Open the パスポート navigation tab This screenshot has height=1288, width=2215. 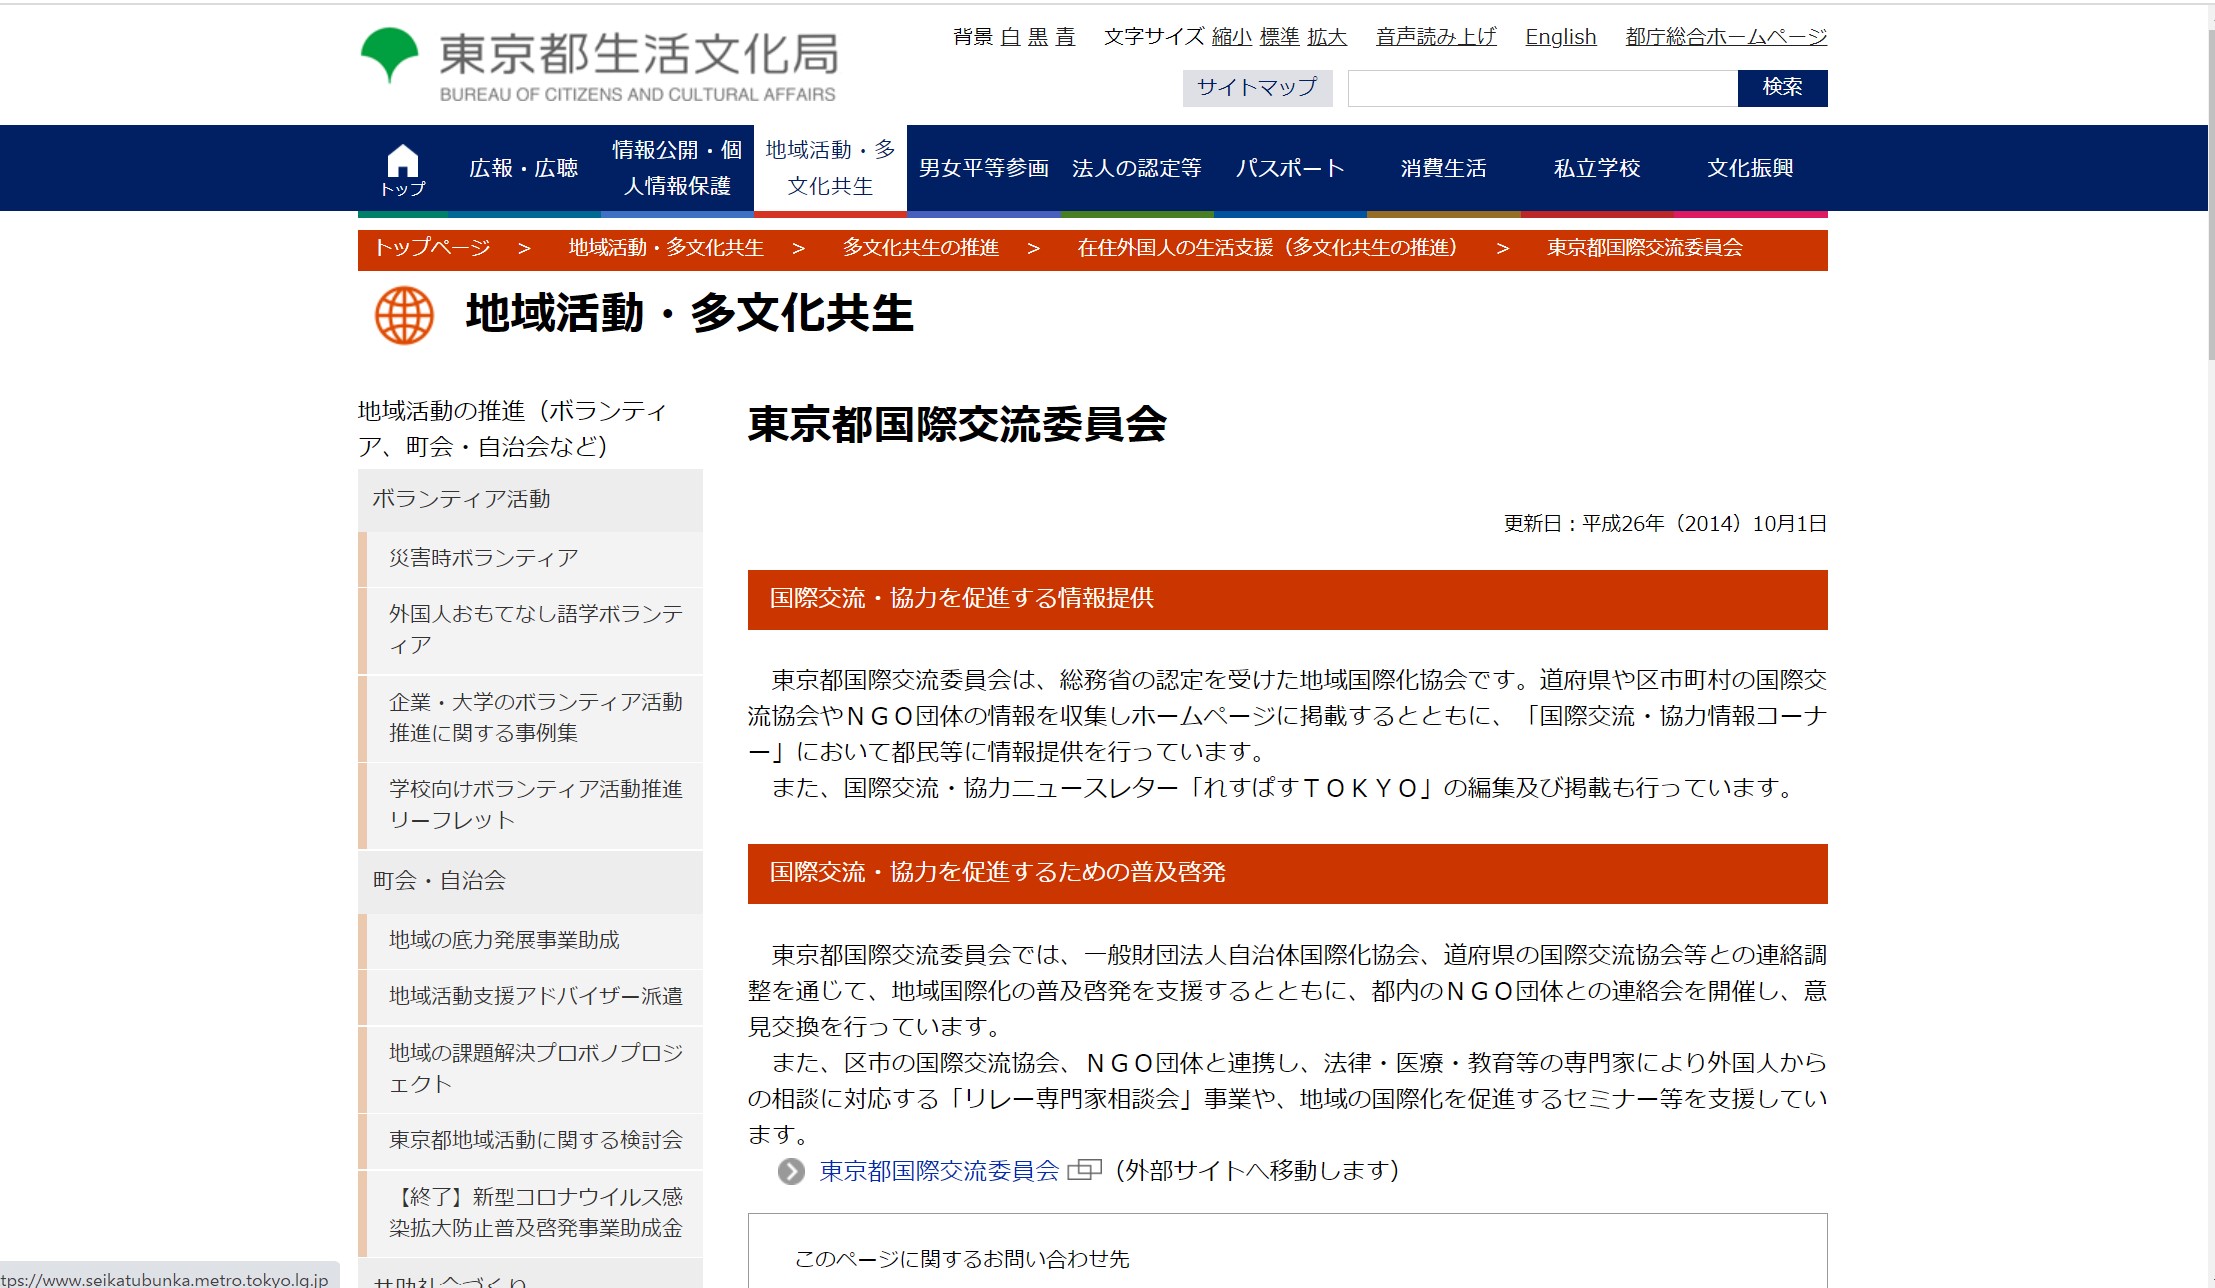pyautogui.click(x=1289, y=168)
